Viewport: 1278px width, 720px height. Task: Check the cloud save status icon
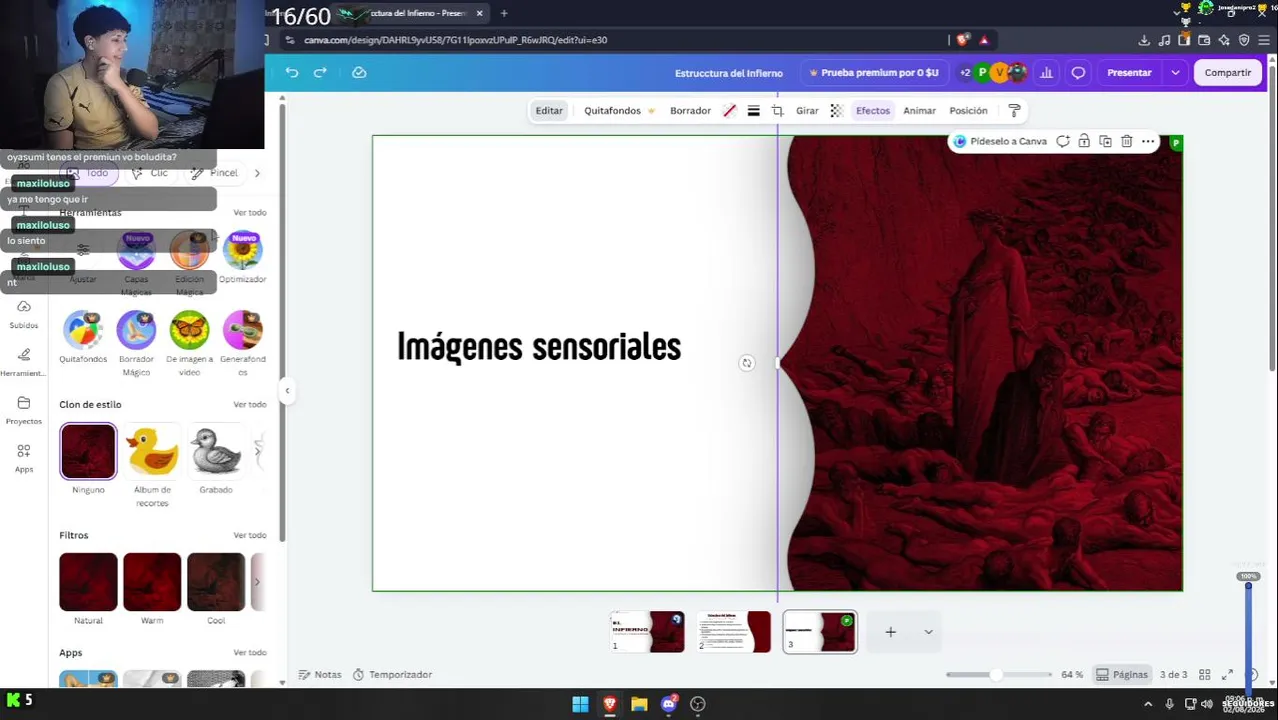(x=359, y=72)
